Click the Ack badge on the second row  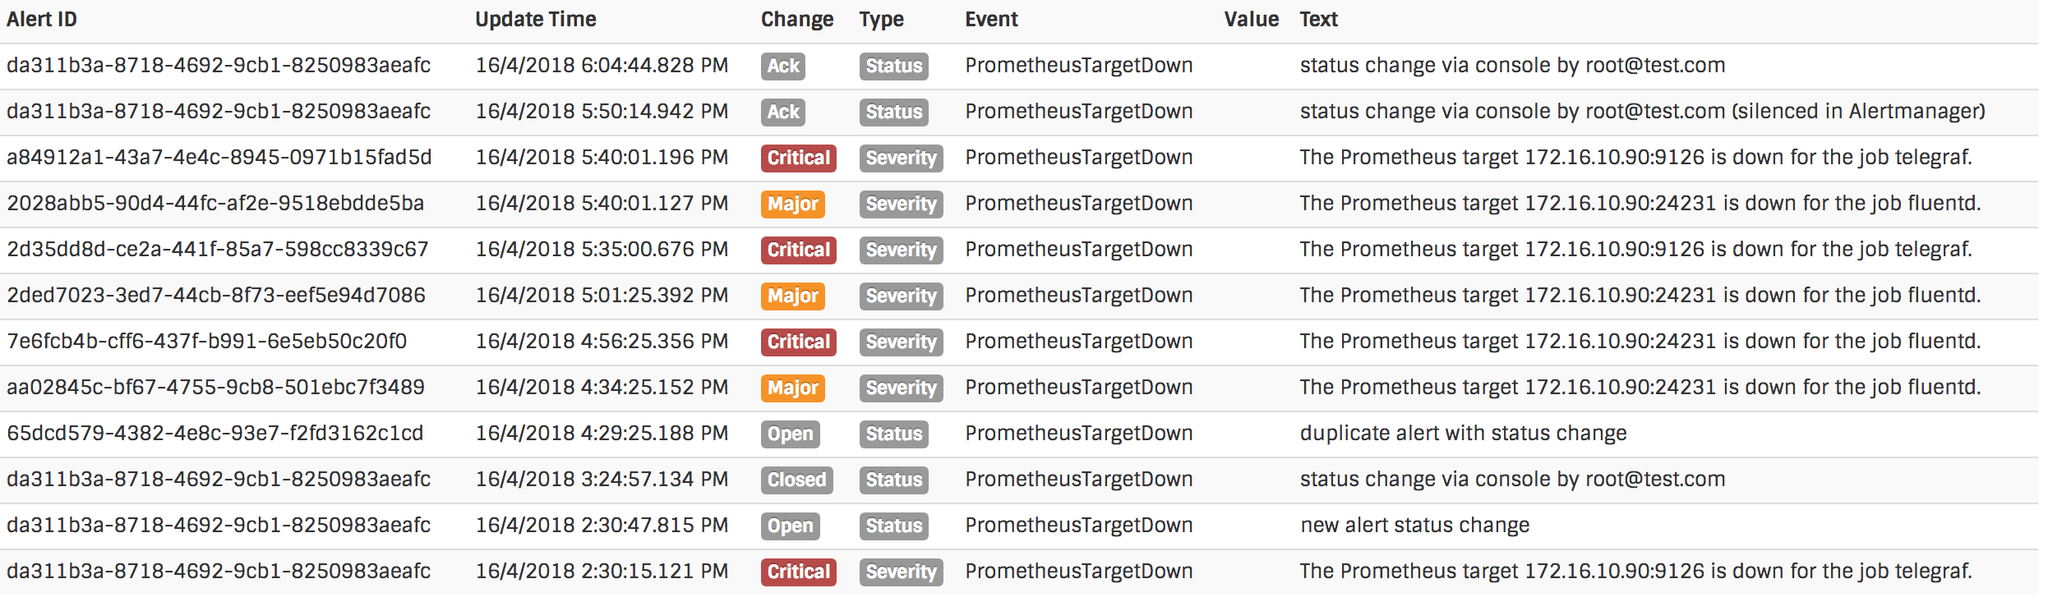click(783, 112)
